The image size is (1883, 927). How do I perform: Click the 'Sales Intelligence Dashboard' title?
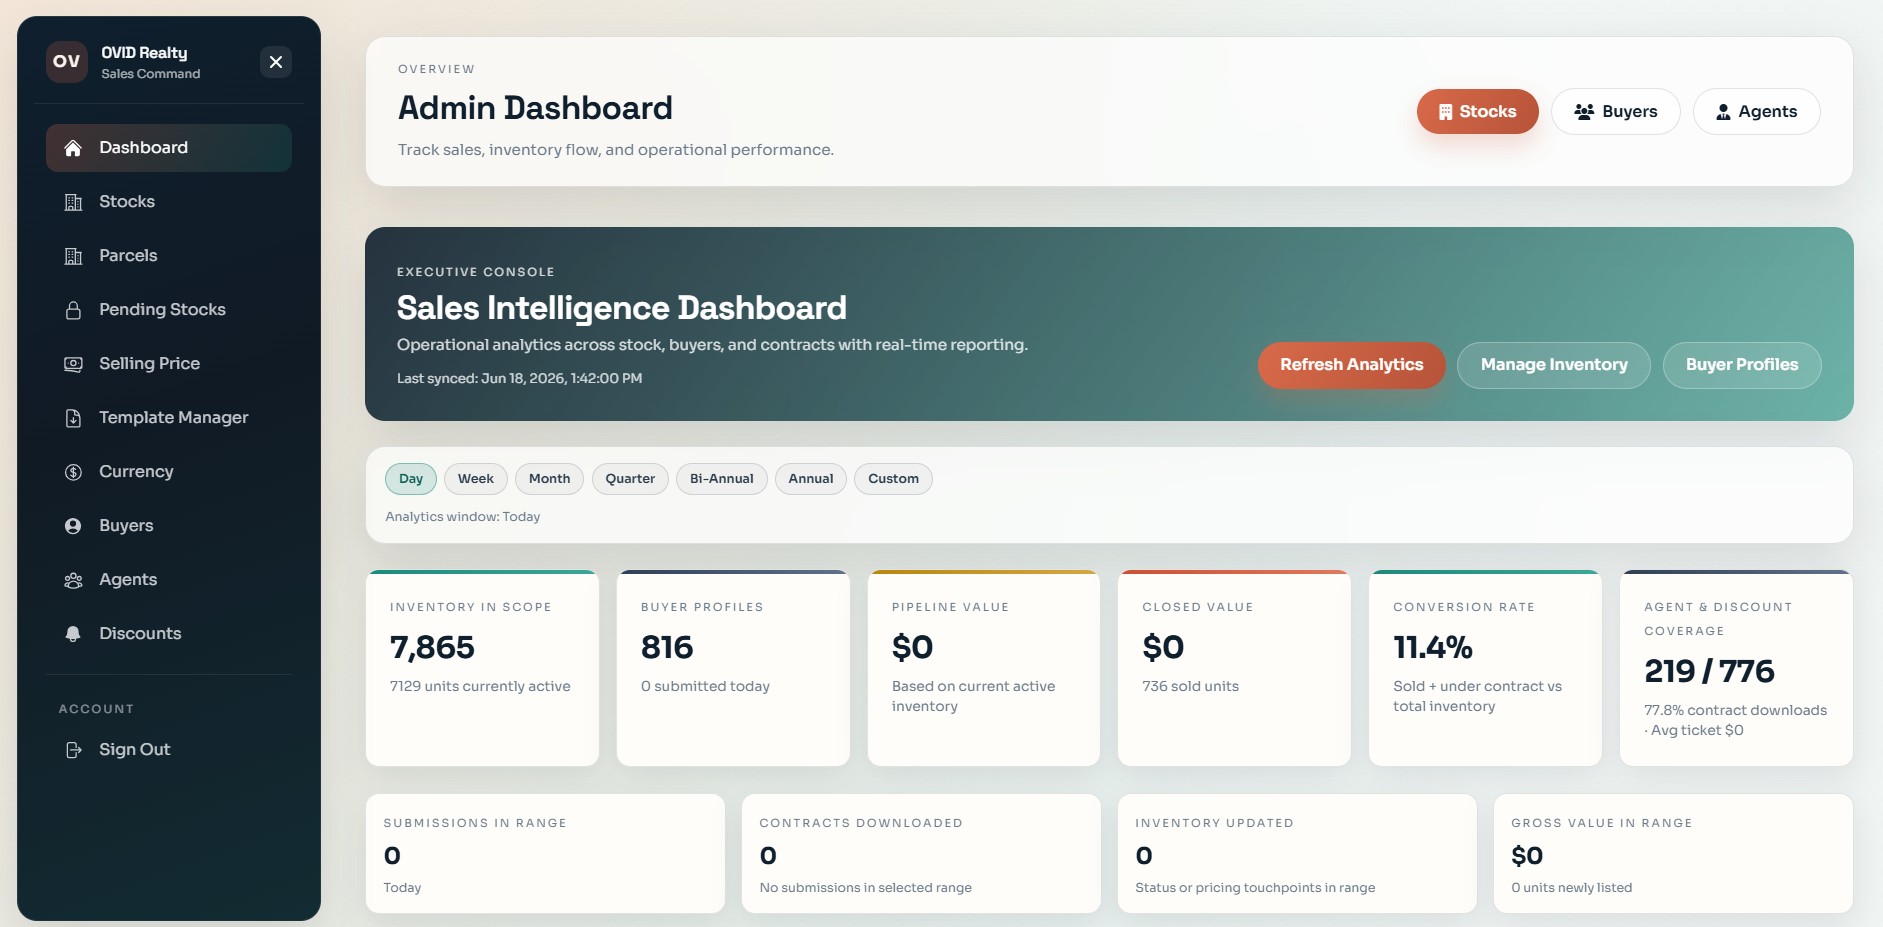(622, 308)
